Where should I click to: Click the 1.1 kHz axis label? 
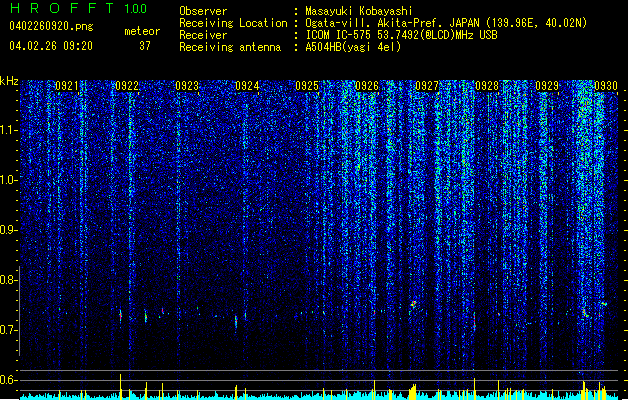9,130
